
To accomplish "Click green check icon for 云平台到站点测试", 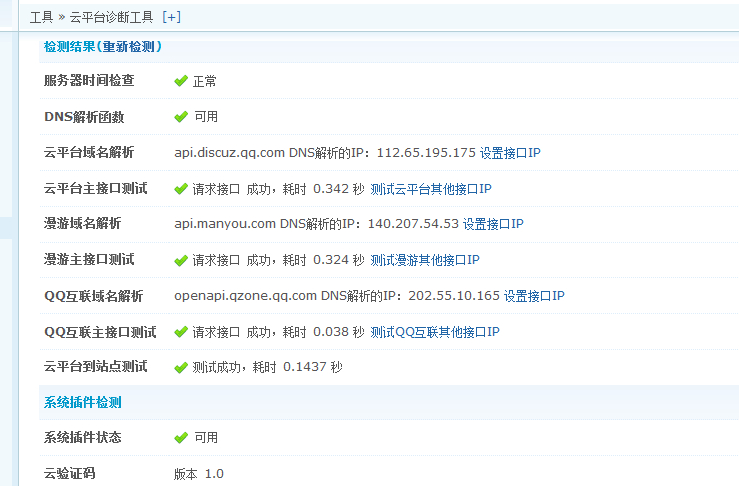I will (181, 367).
